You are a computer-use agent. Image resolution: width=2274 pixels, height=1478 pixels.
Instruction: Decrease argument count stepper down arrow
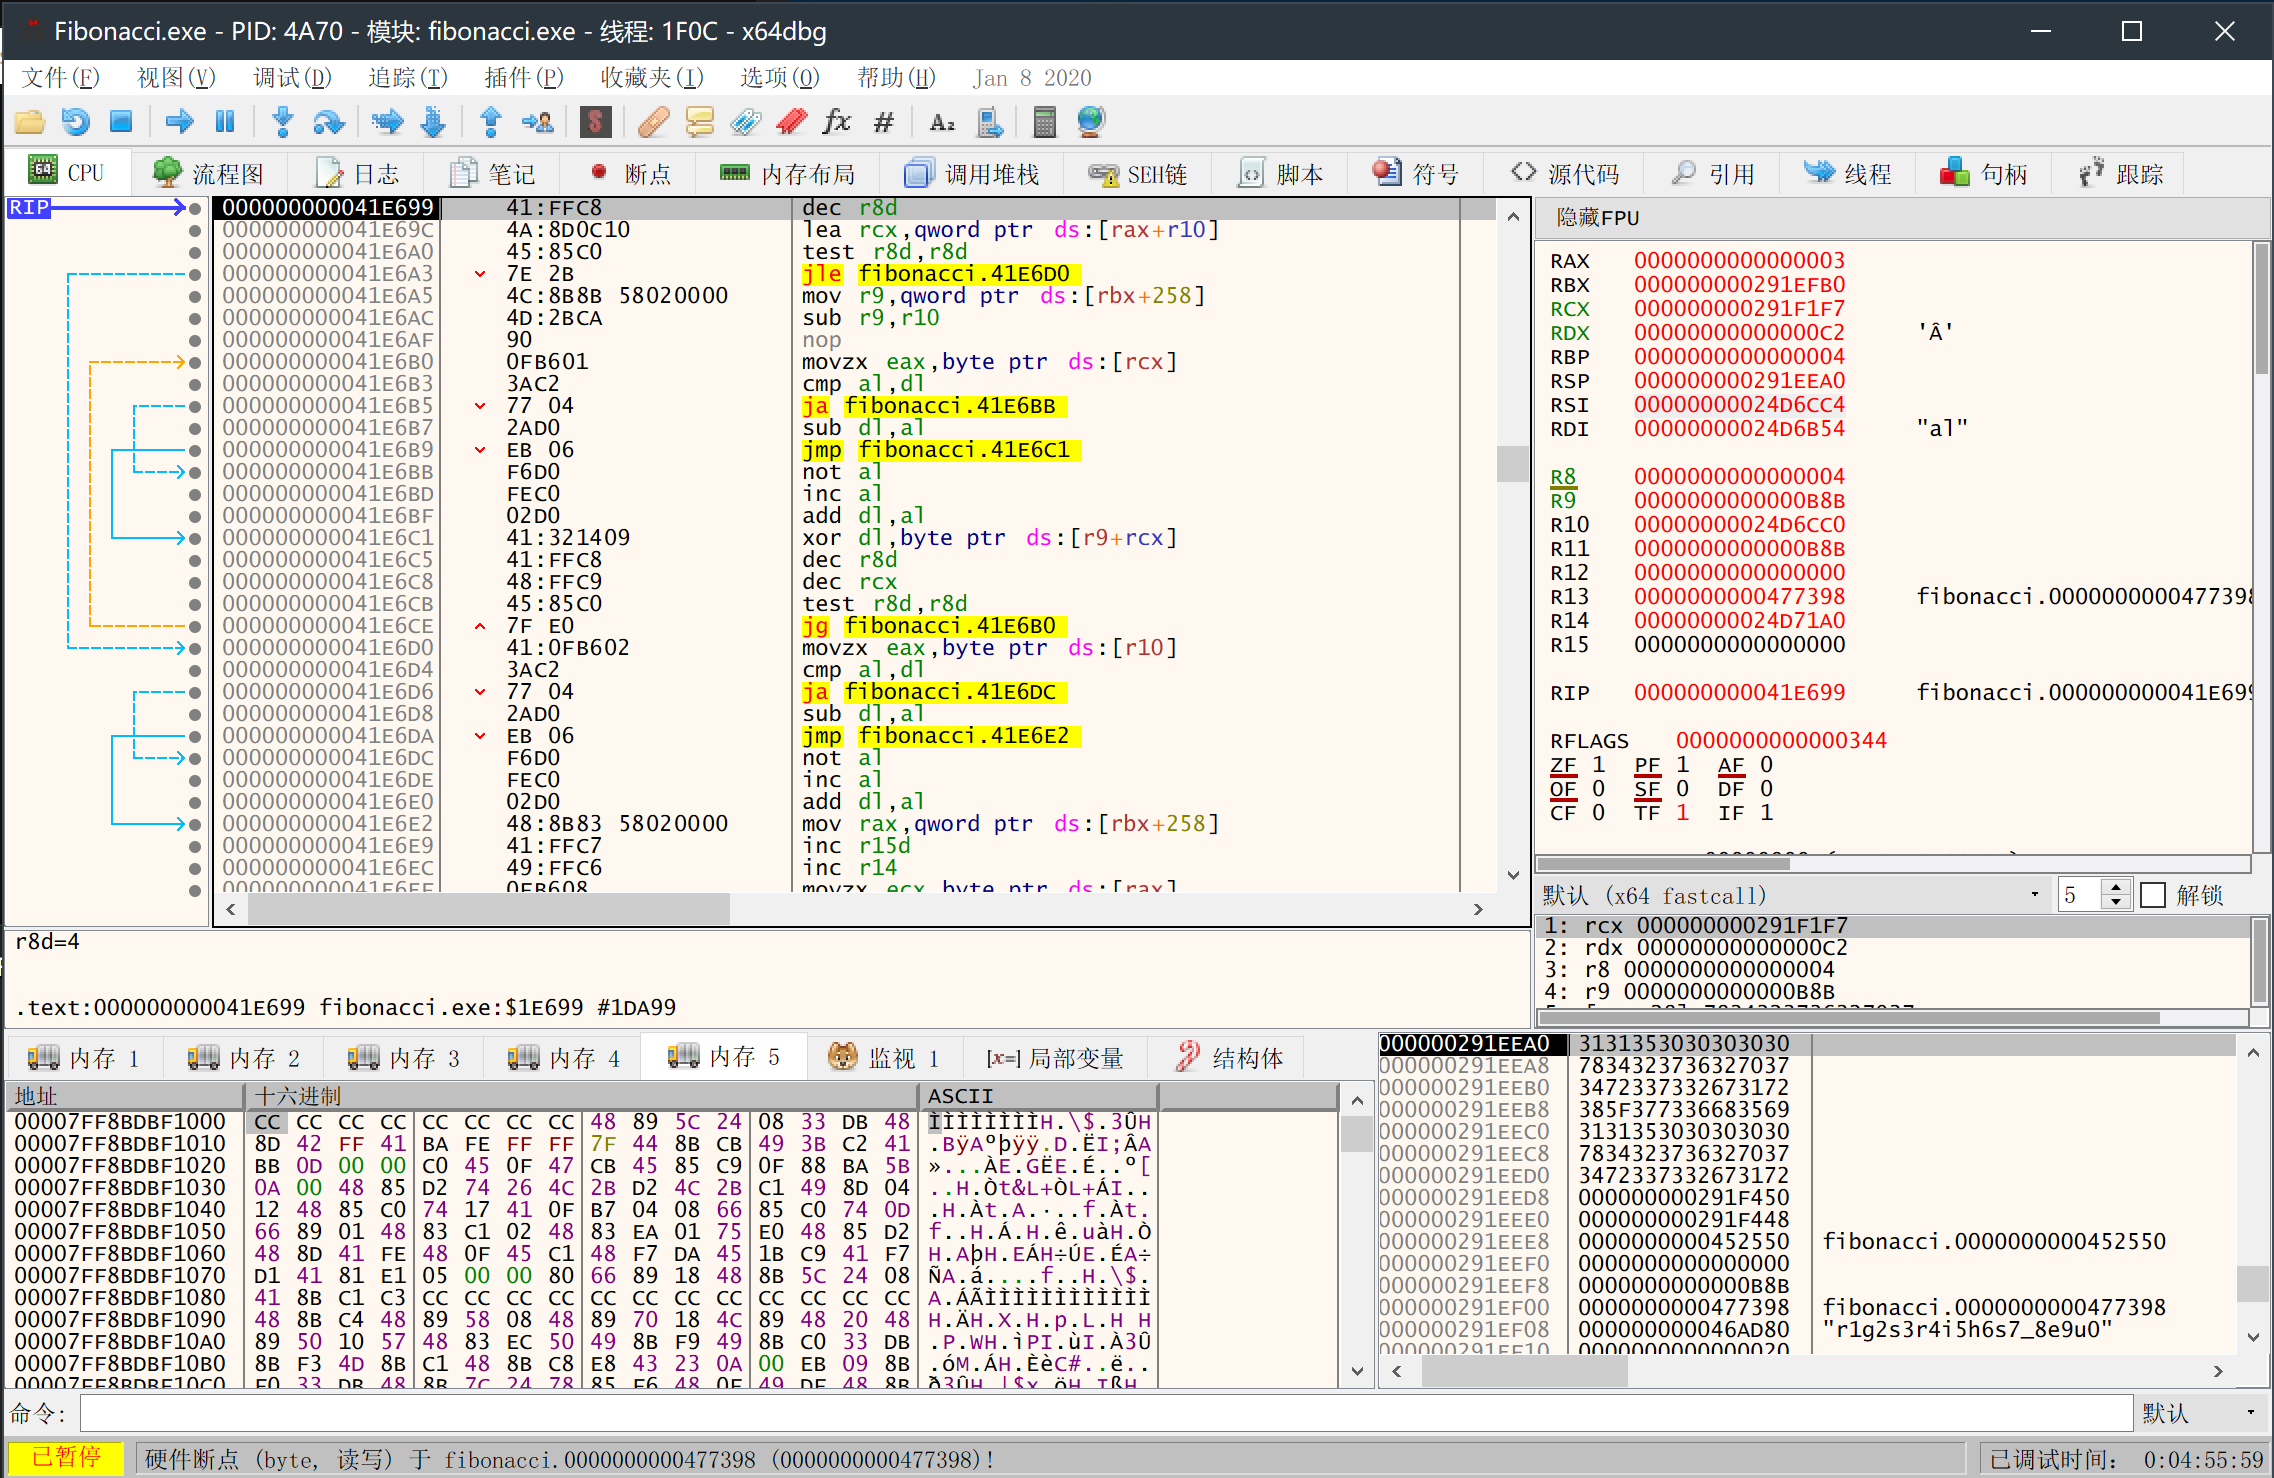(x=2116, y=902)
